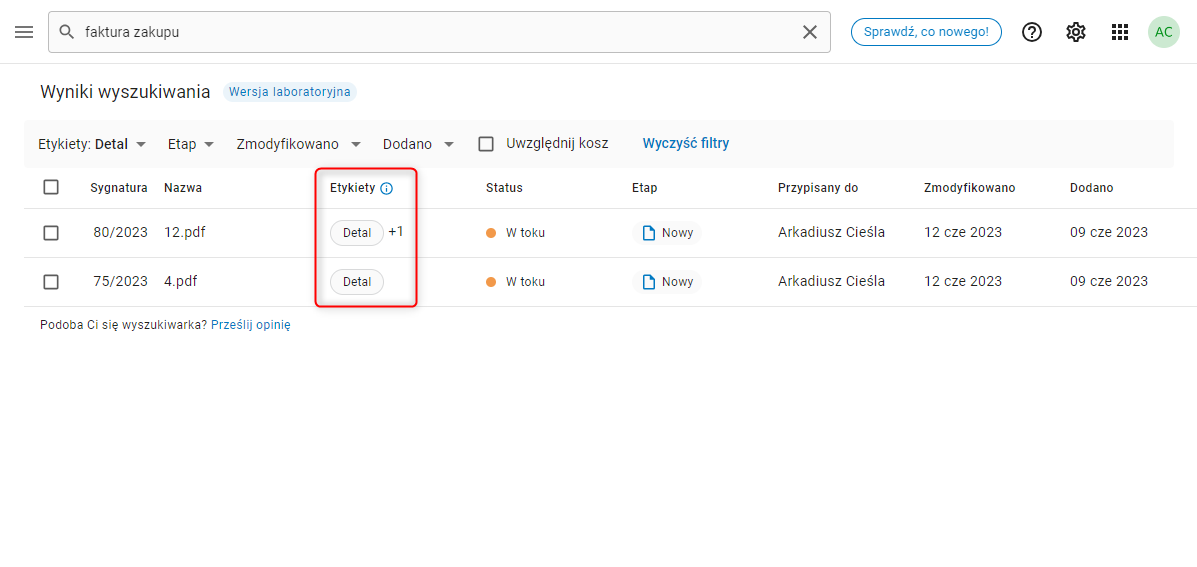The width and height of the screenshot is (1197, 567).
Task: Open the help question mark icon
Action: click(1032, 32)
